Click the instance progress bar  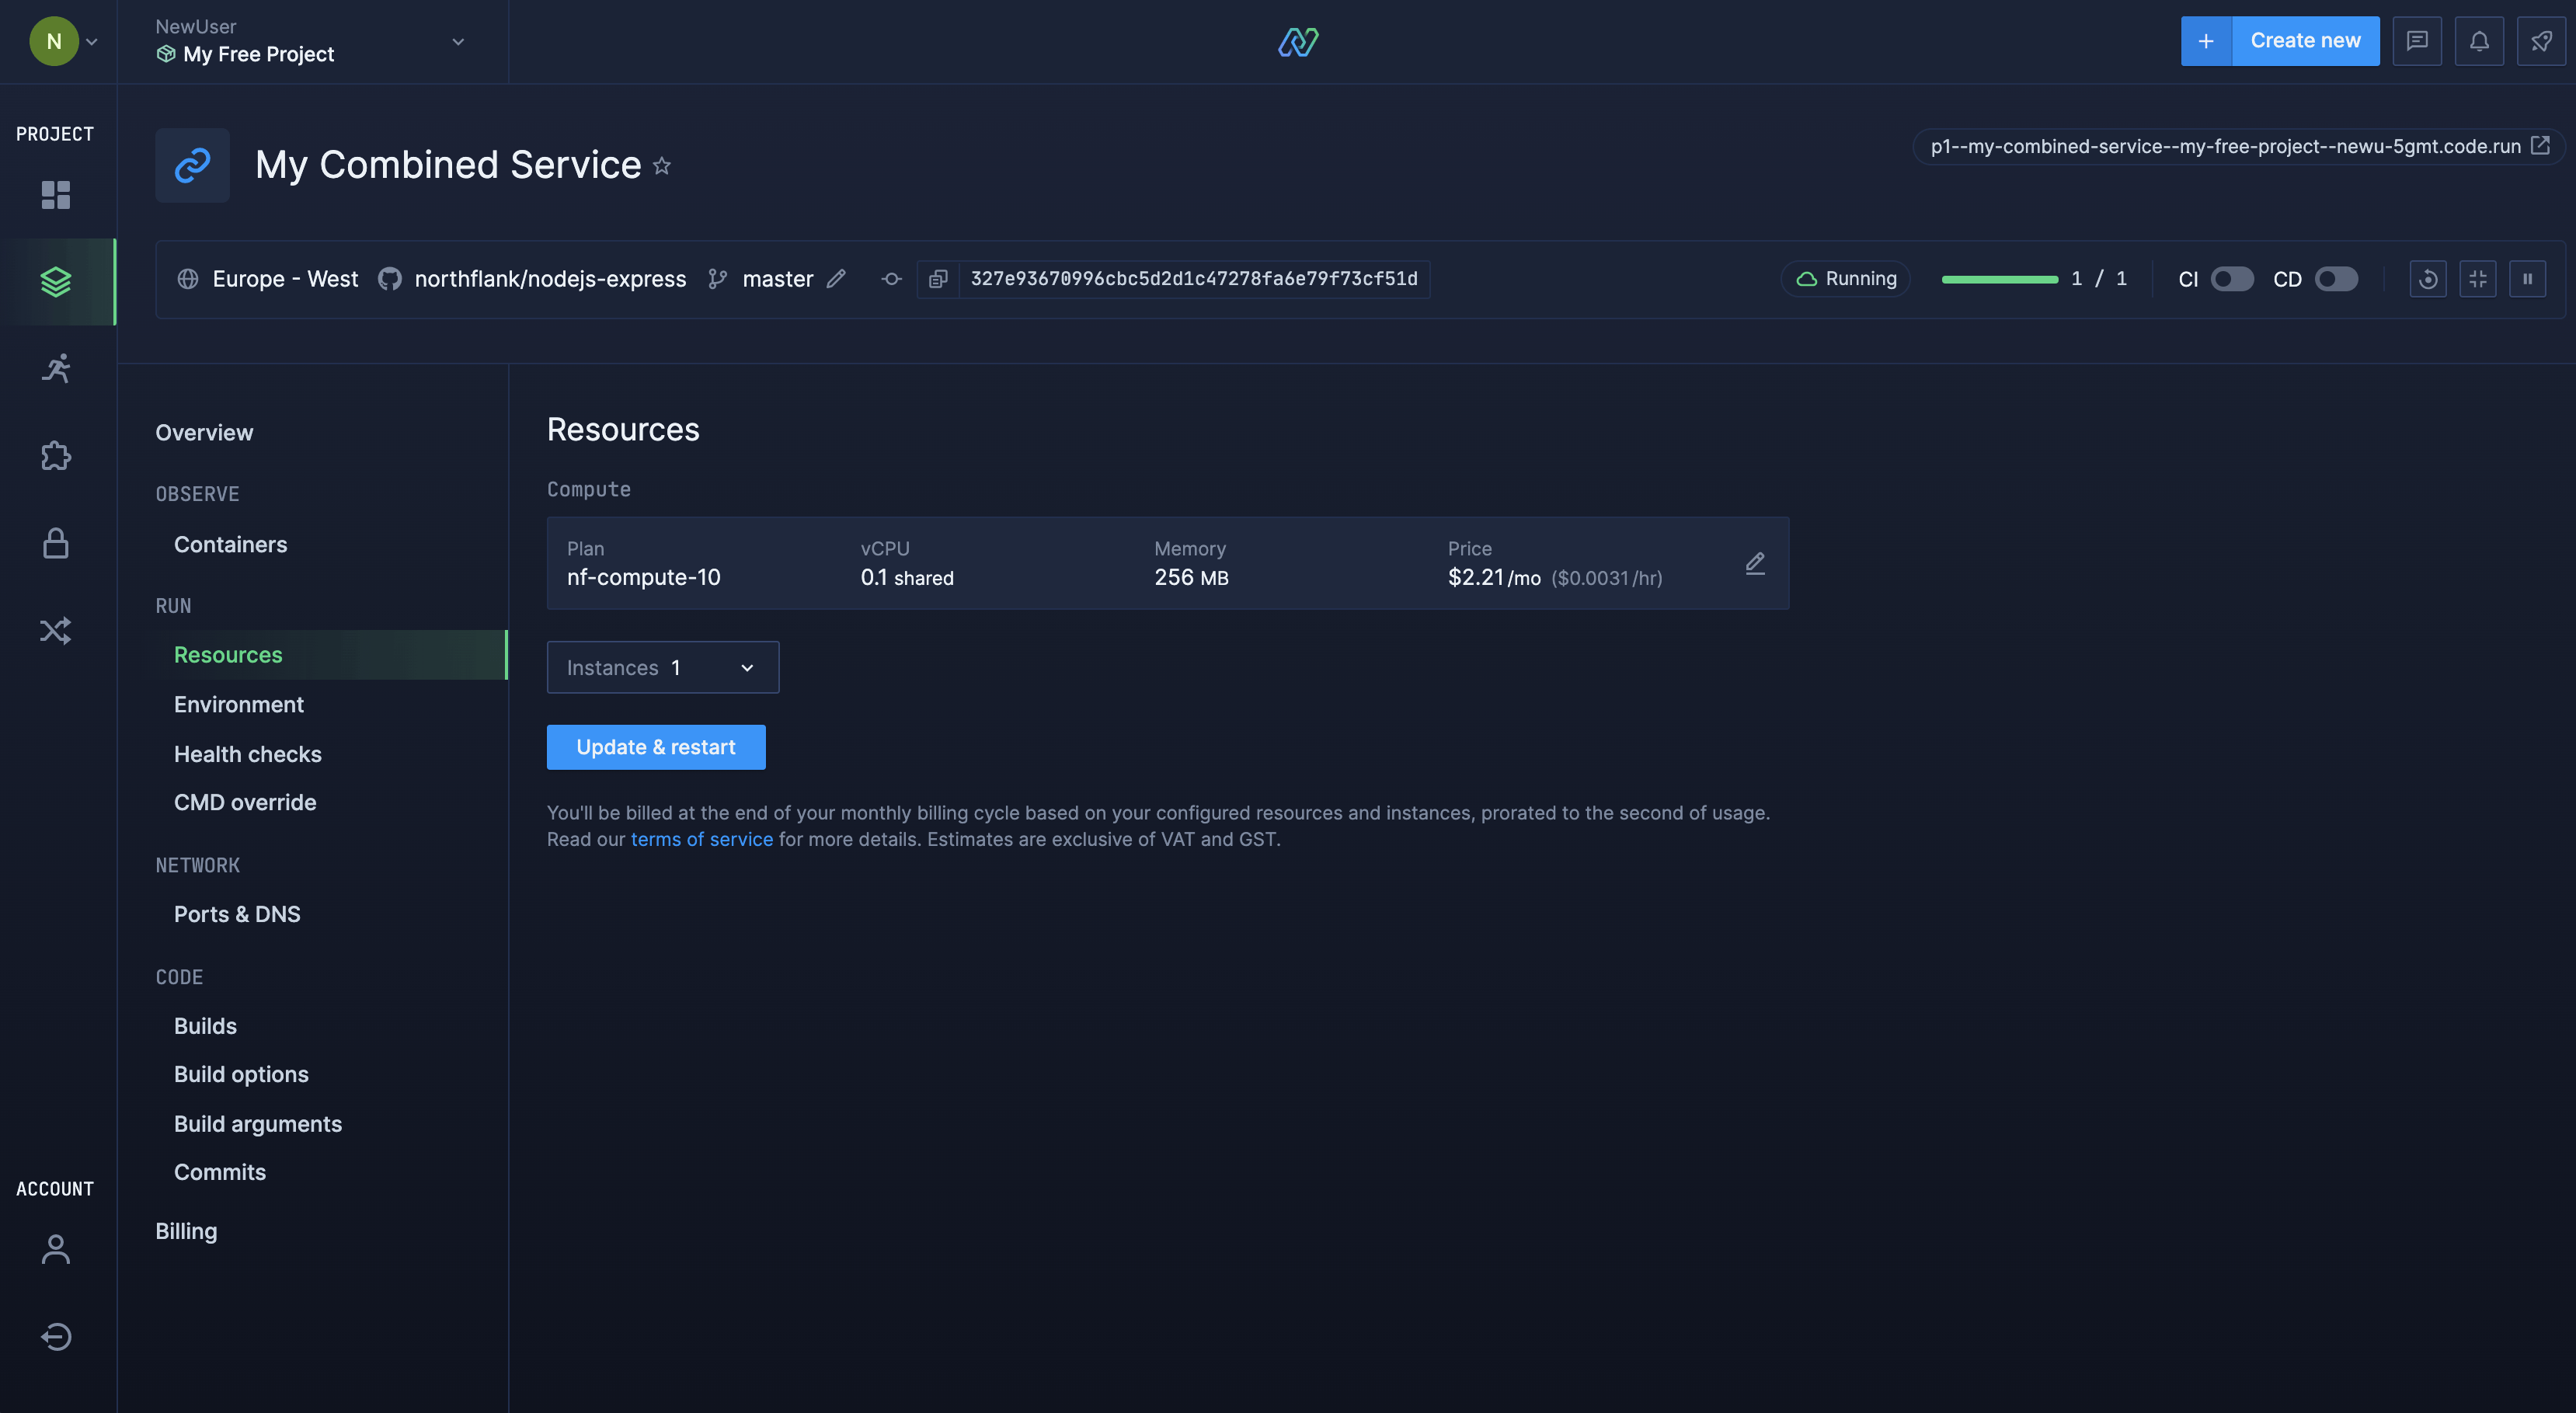[x=2000, y=279]
